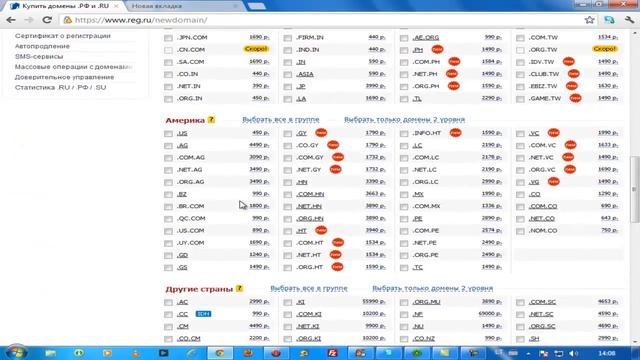Click the browser Forward arrow
The image size is (640, 360).
click(29, 20)
